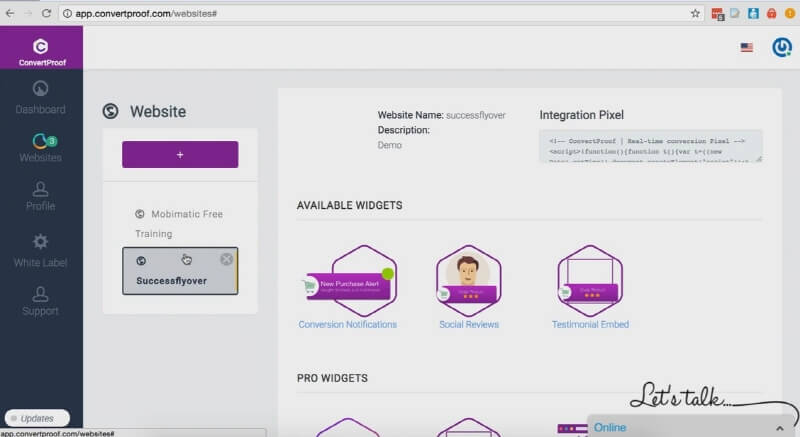Click the globe icon beside Mobimatic Free
Image resolution: width=800 pixels, height=437 pixels.
[140, 214]
